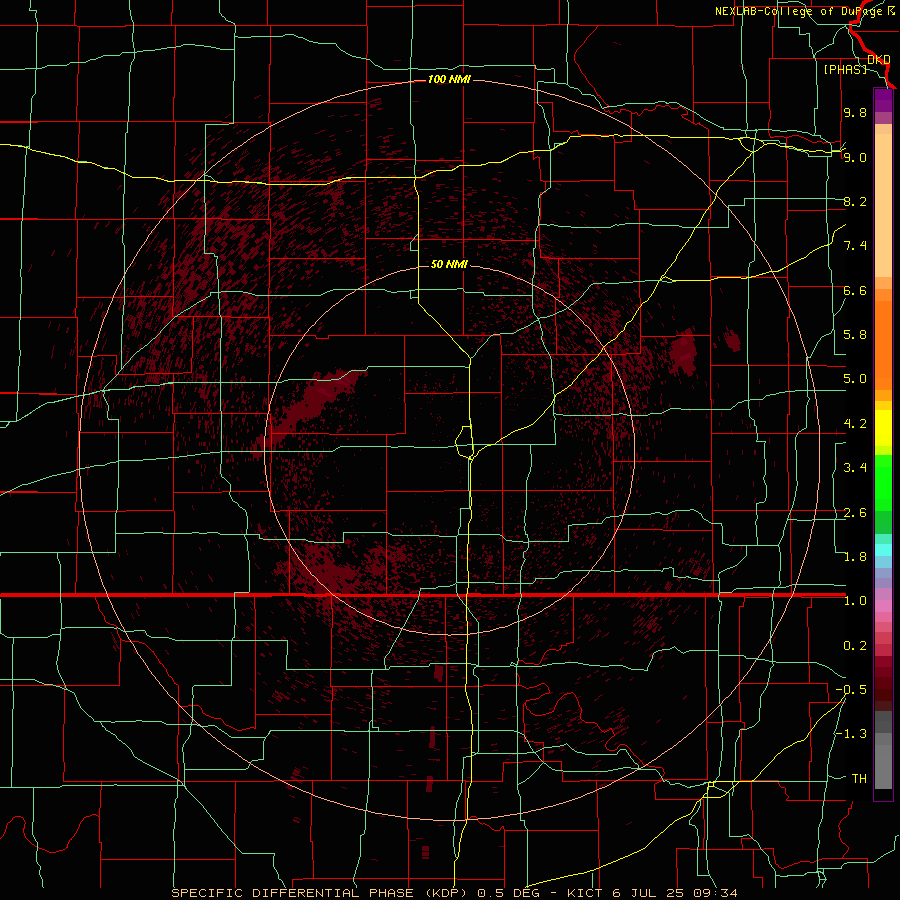Click the 4.2 value on the color scale
Image resolution: width=900 pixels, height=900 pixels.
tap(855, 424)
